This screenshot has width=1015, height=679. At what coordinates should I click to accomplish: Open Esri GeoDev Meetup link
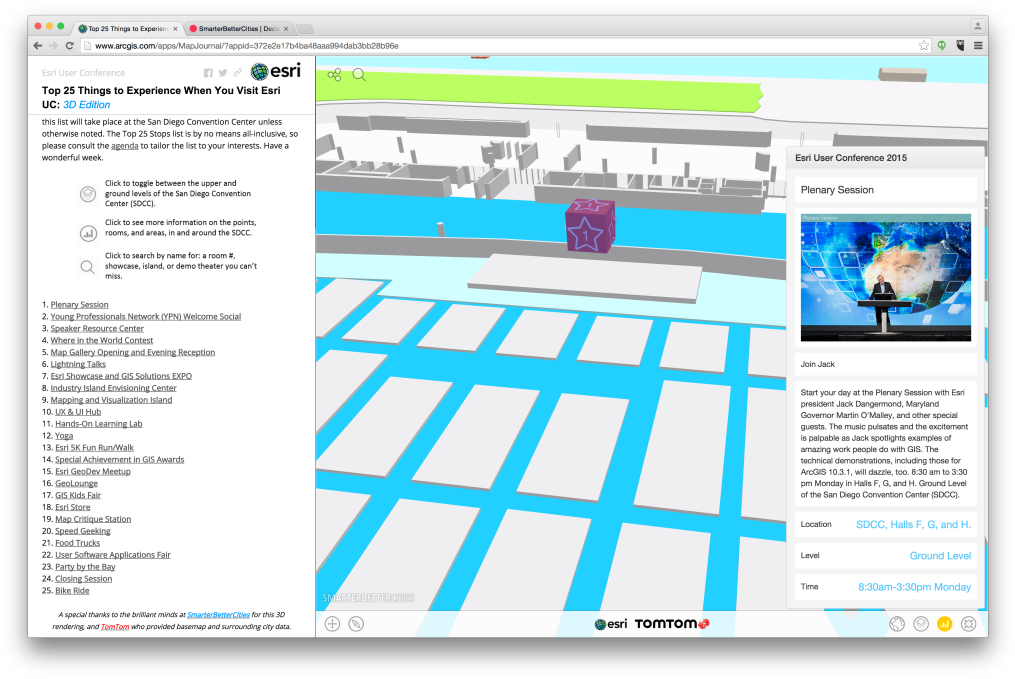tap(93, 471)
